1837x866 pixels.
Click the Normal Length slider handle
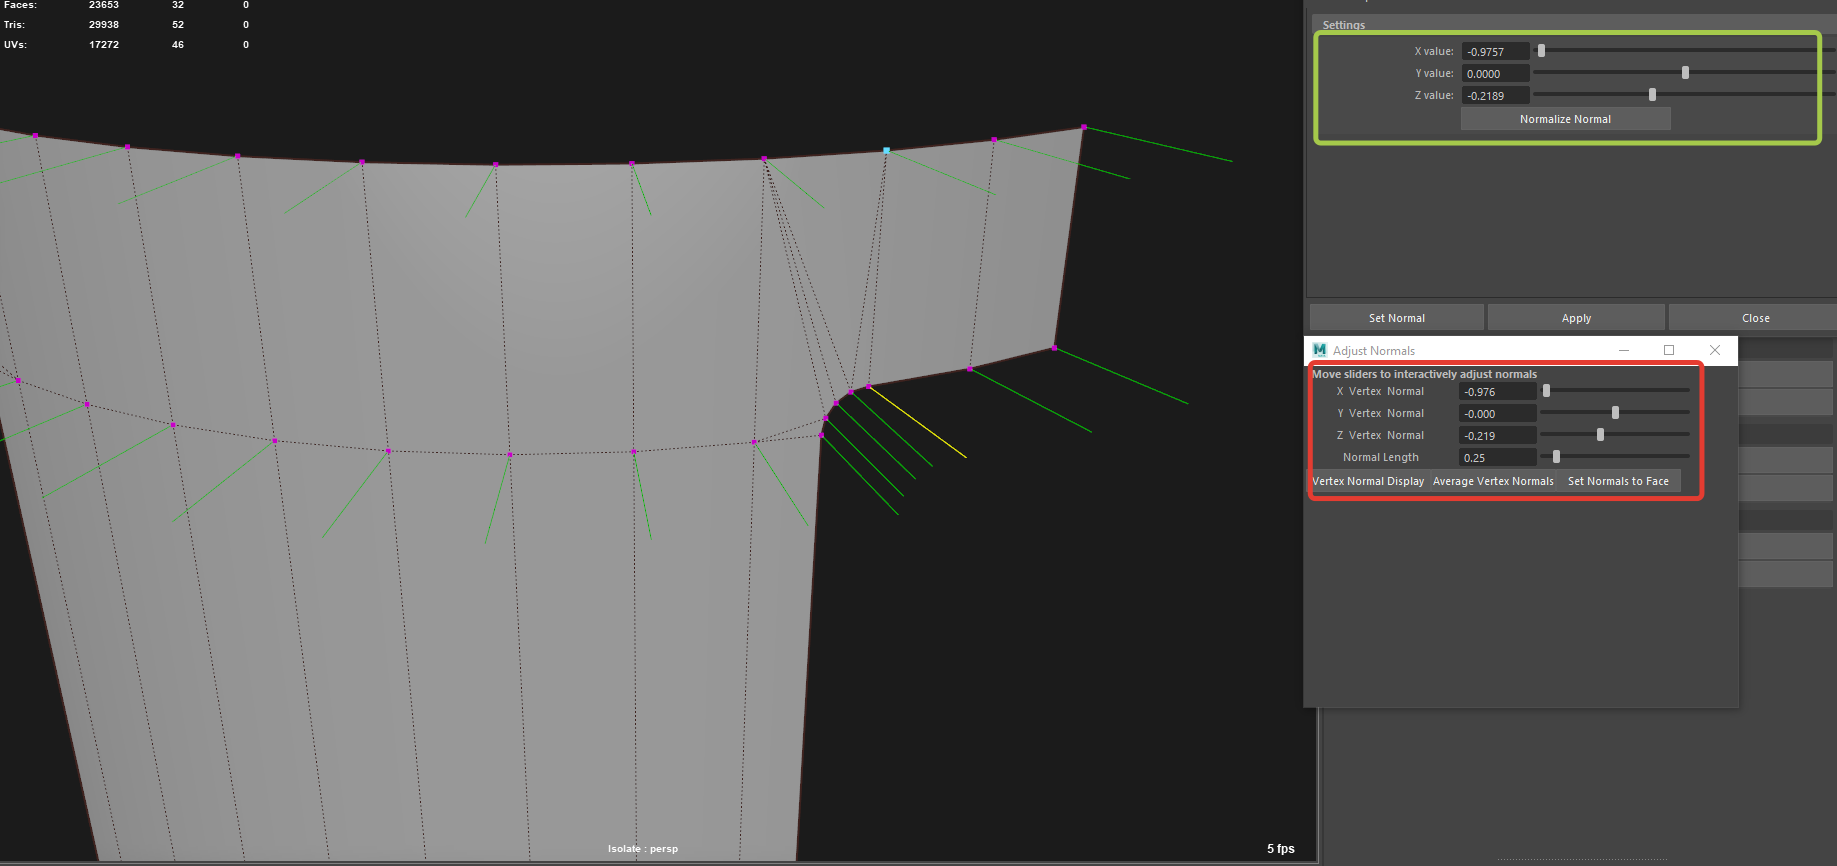tap(1556, 456)
